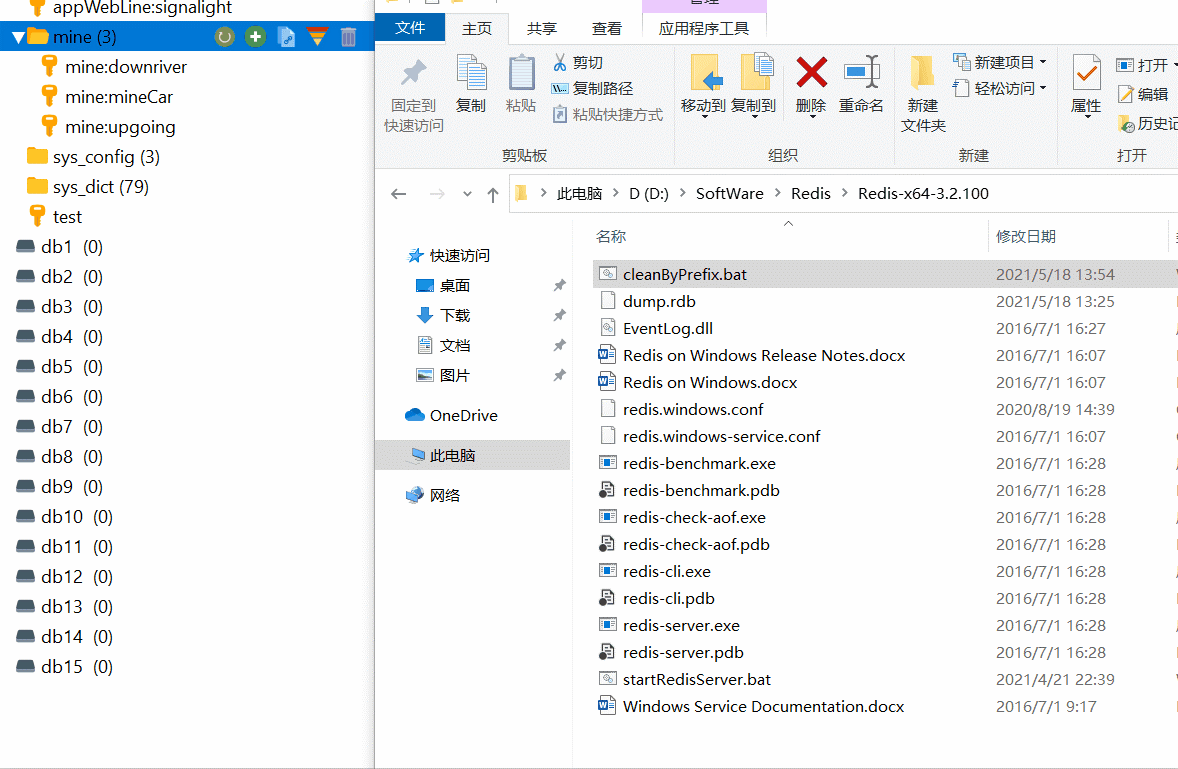Screen dimensions: 1178x769
Task: Add a new key to the mine namespace
Action: tap(255, 36)
